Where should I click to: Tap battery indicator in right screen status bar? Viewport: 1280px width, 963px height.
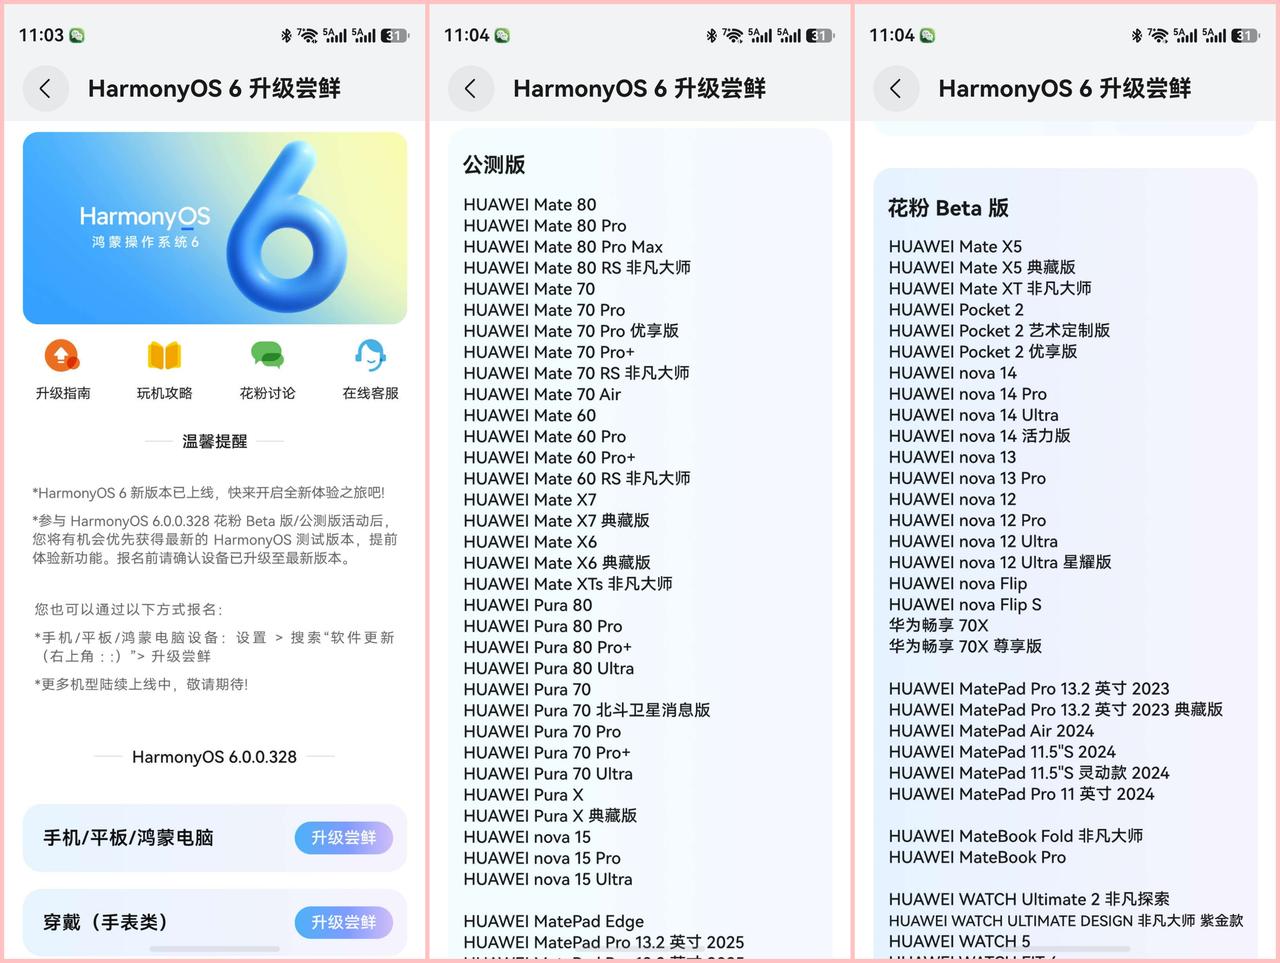click(x=1244, y=35)
